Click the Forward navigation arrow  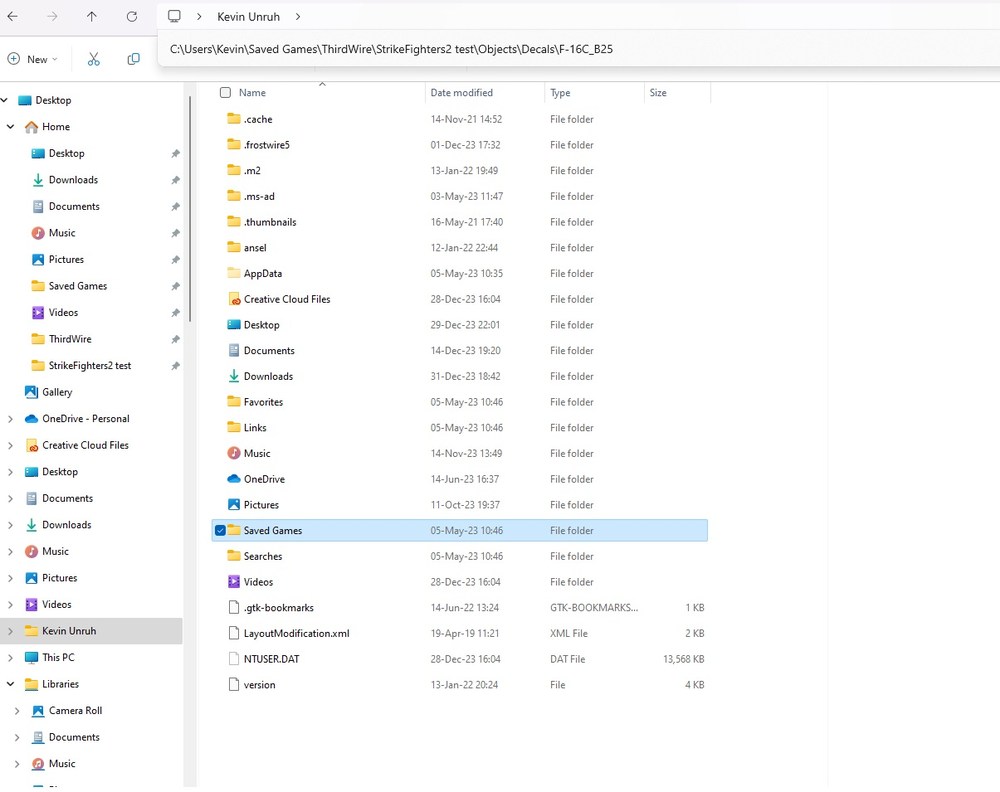pos(52,17)
